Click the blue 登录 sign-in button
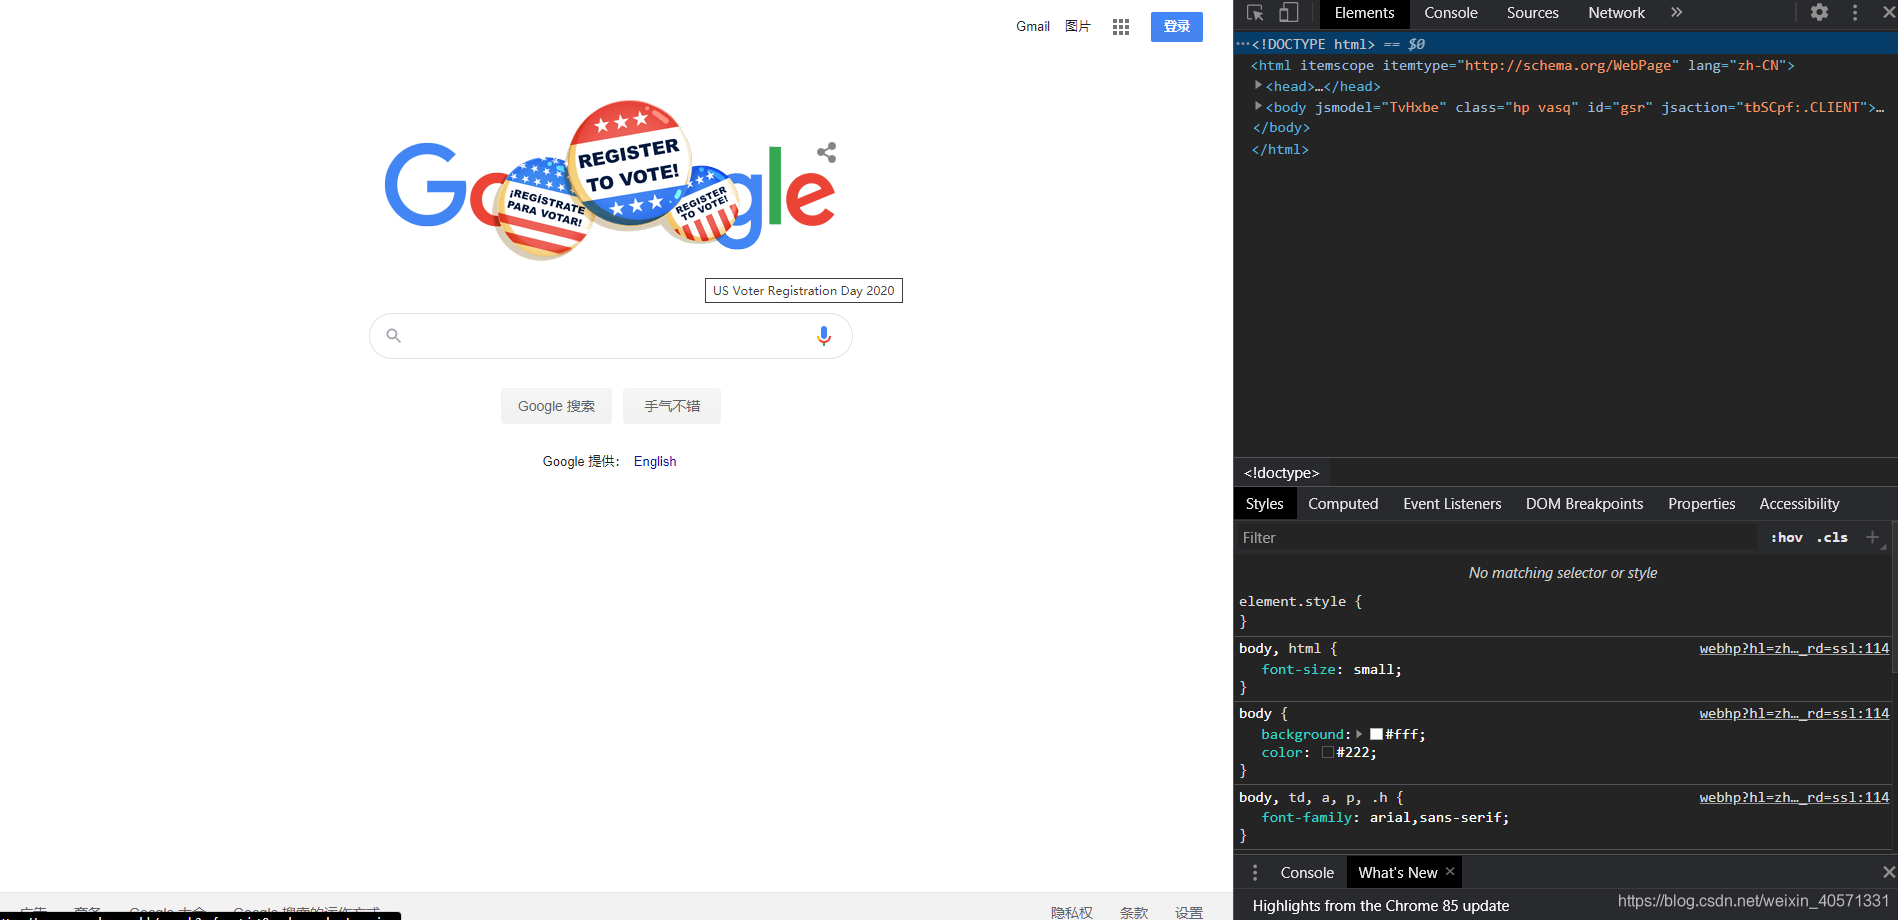 point(1176,27)
